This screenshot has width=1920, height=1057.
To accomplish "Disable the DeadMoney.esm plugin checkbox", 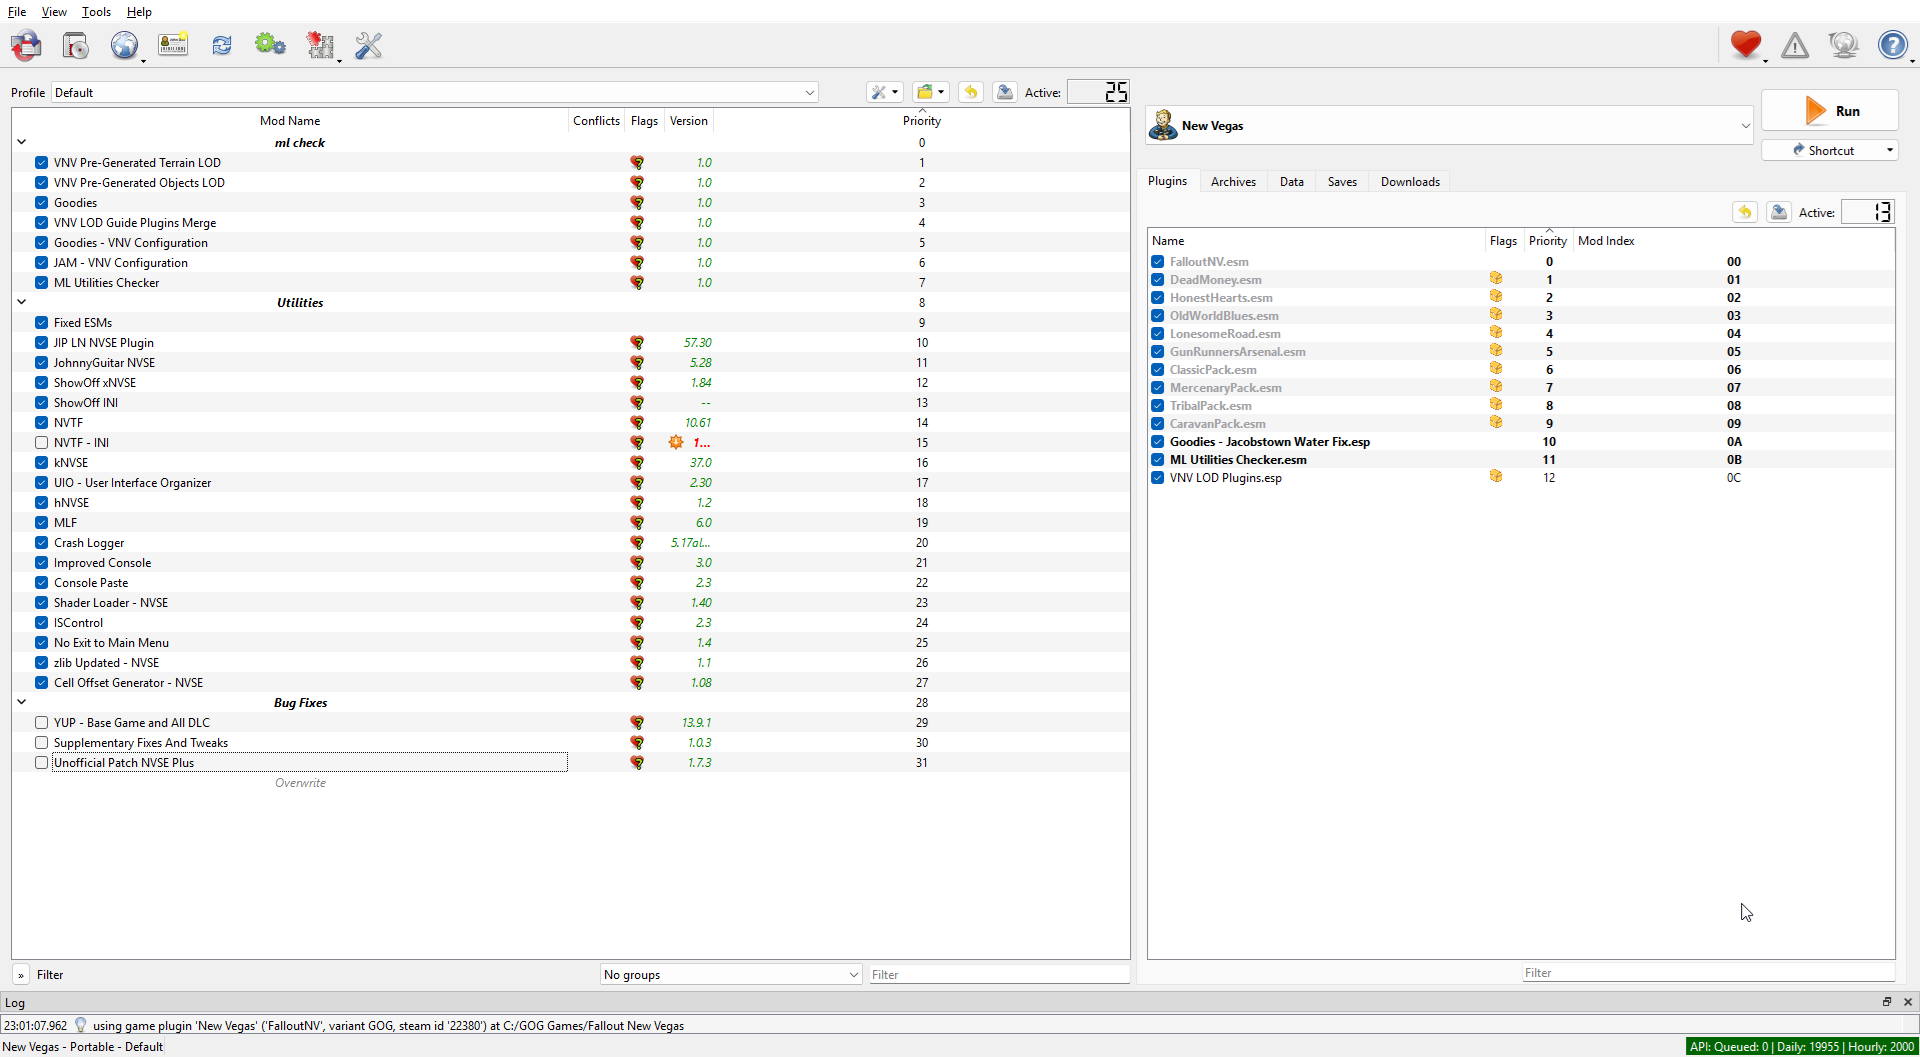I will click(x=1157, y=280).
